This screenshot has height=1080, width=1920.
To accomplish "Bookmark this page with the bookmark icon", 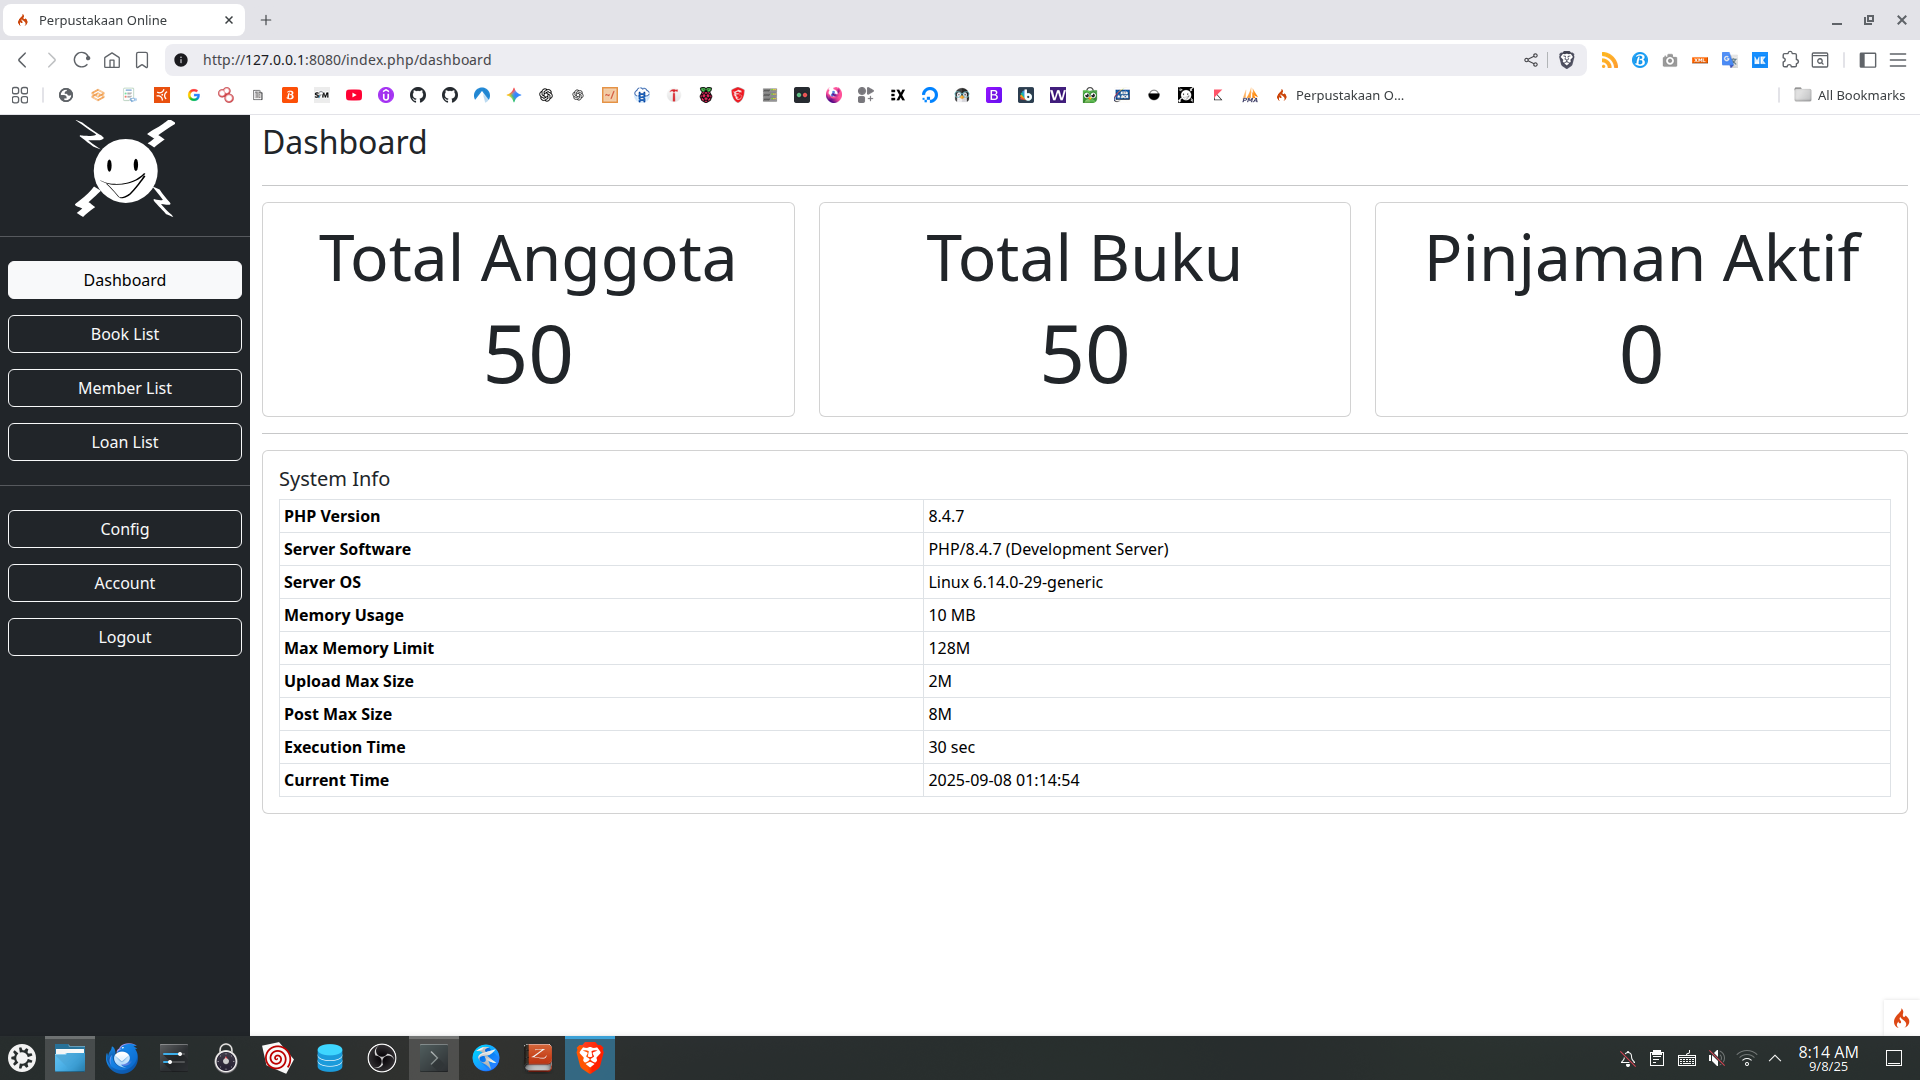I will point(142,60).
